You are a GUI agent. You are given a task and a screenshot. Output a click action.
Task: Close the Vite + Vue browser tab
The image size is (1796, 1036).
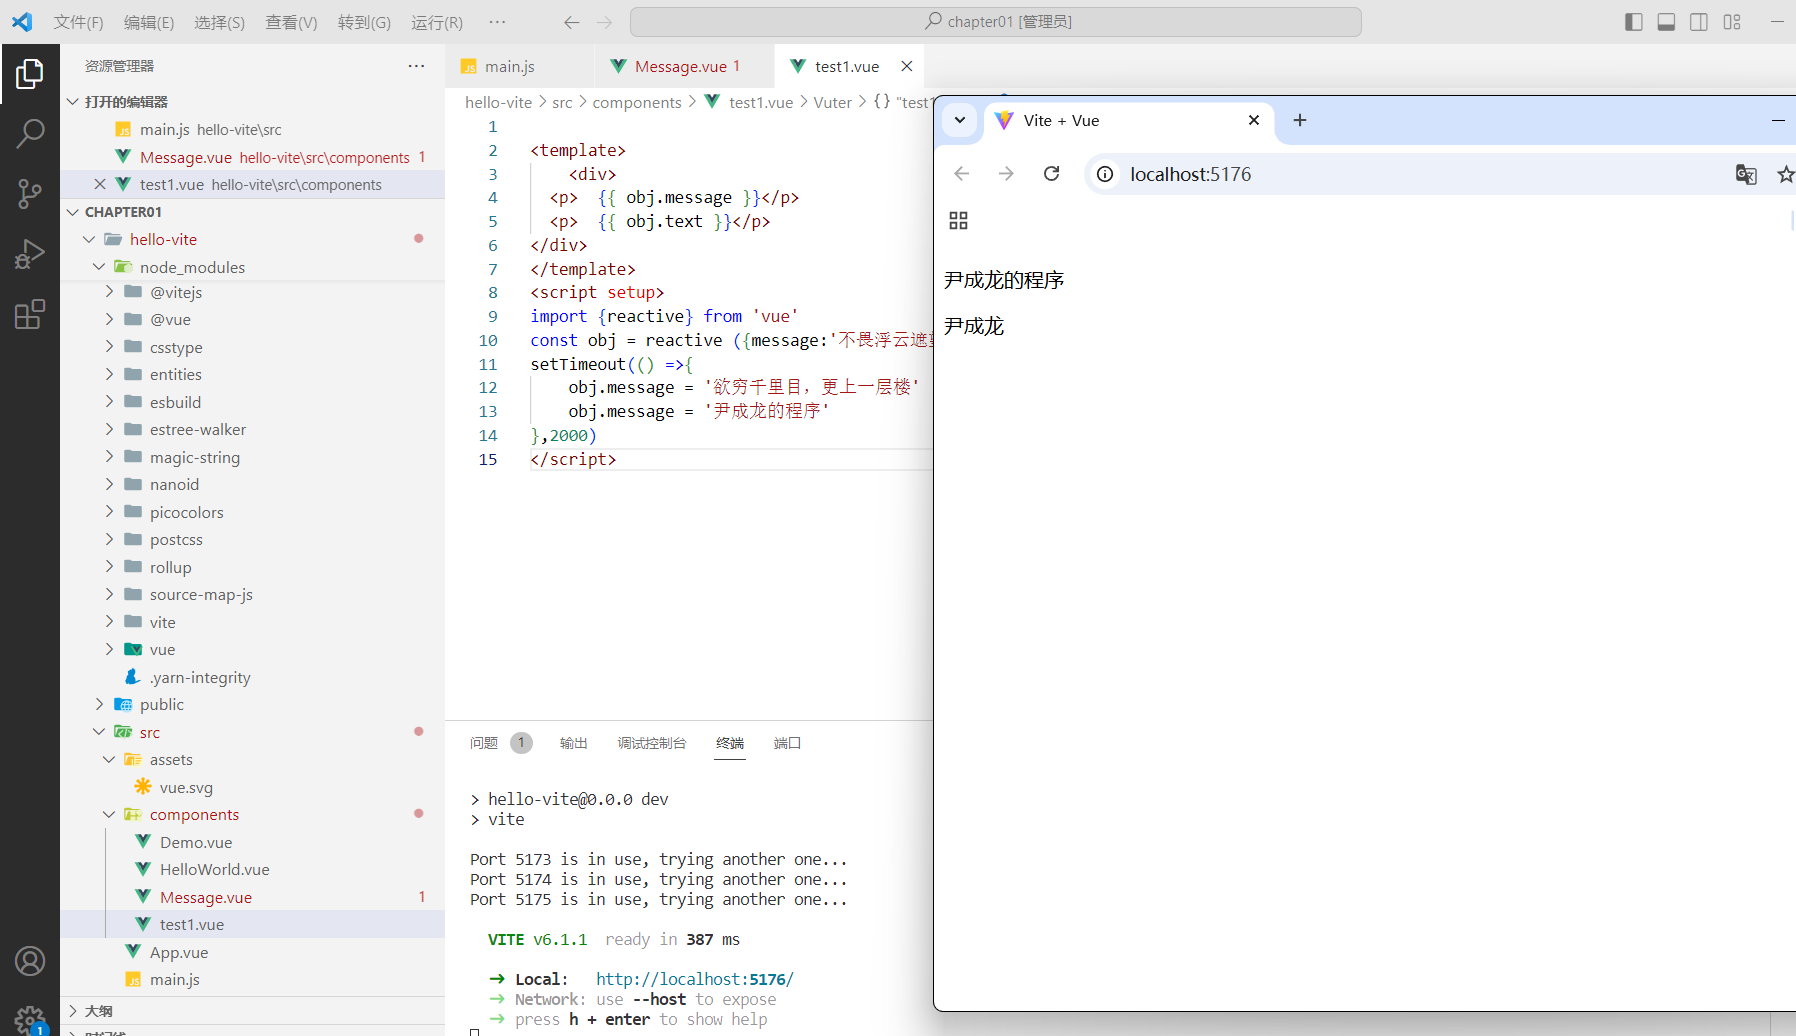[1254, 120]
